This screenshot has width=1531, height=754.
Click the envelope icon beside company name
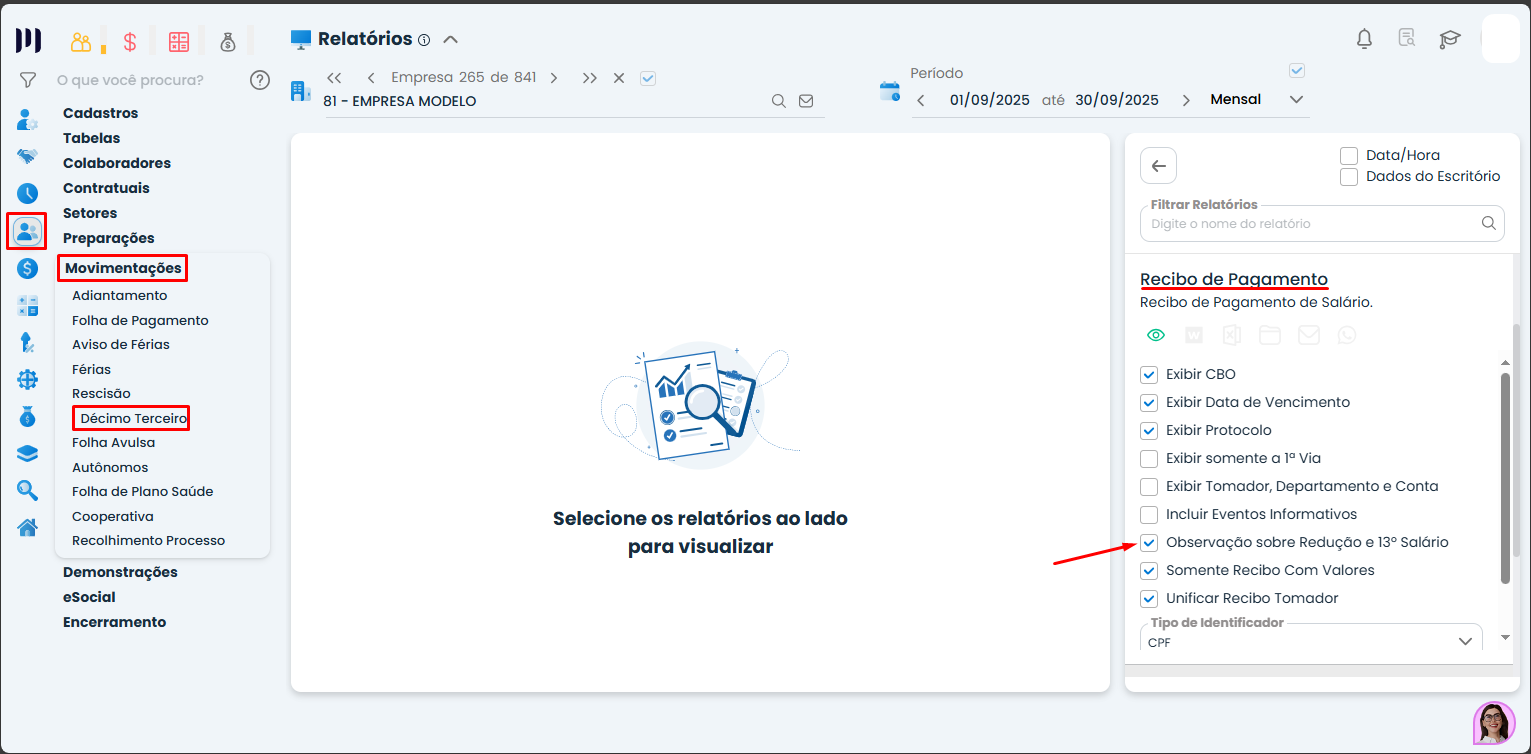(x=806, y=101)
